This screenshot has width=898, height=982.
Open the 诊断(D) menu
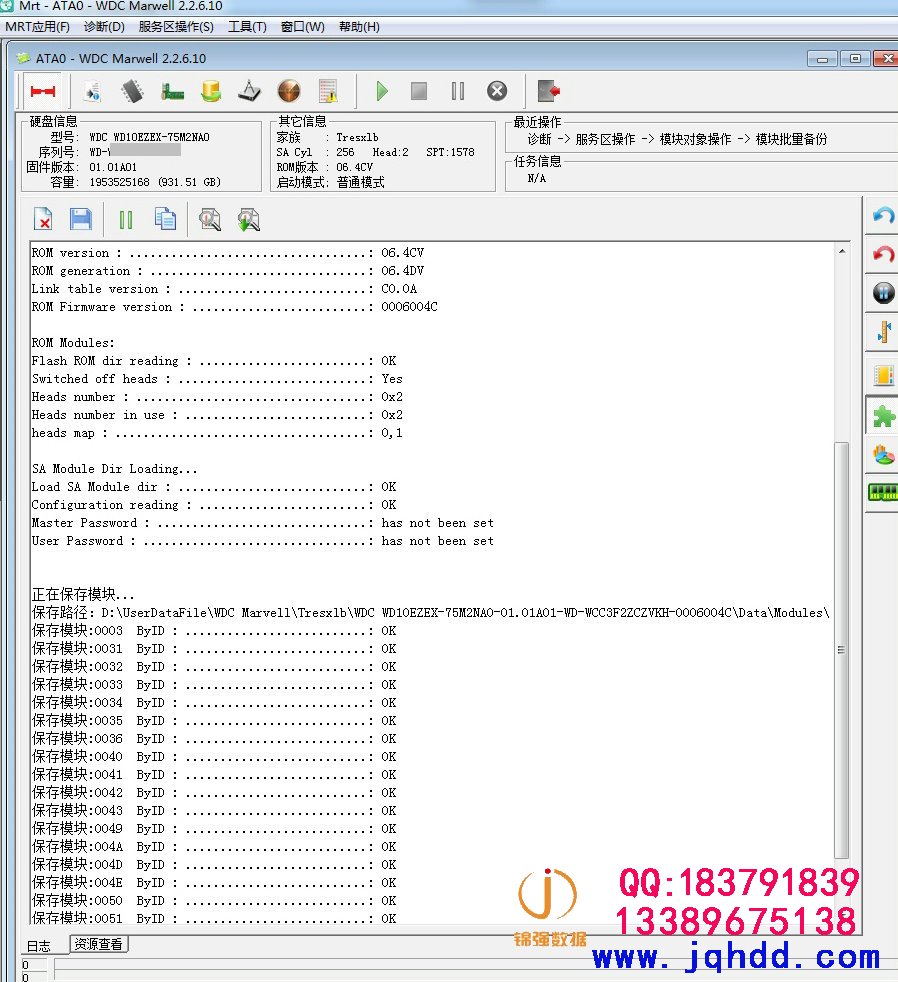point(104,27)
